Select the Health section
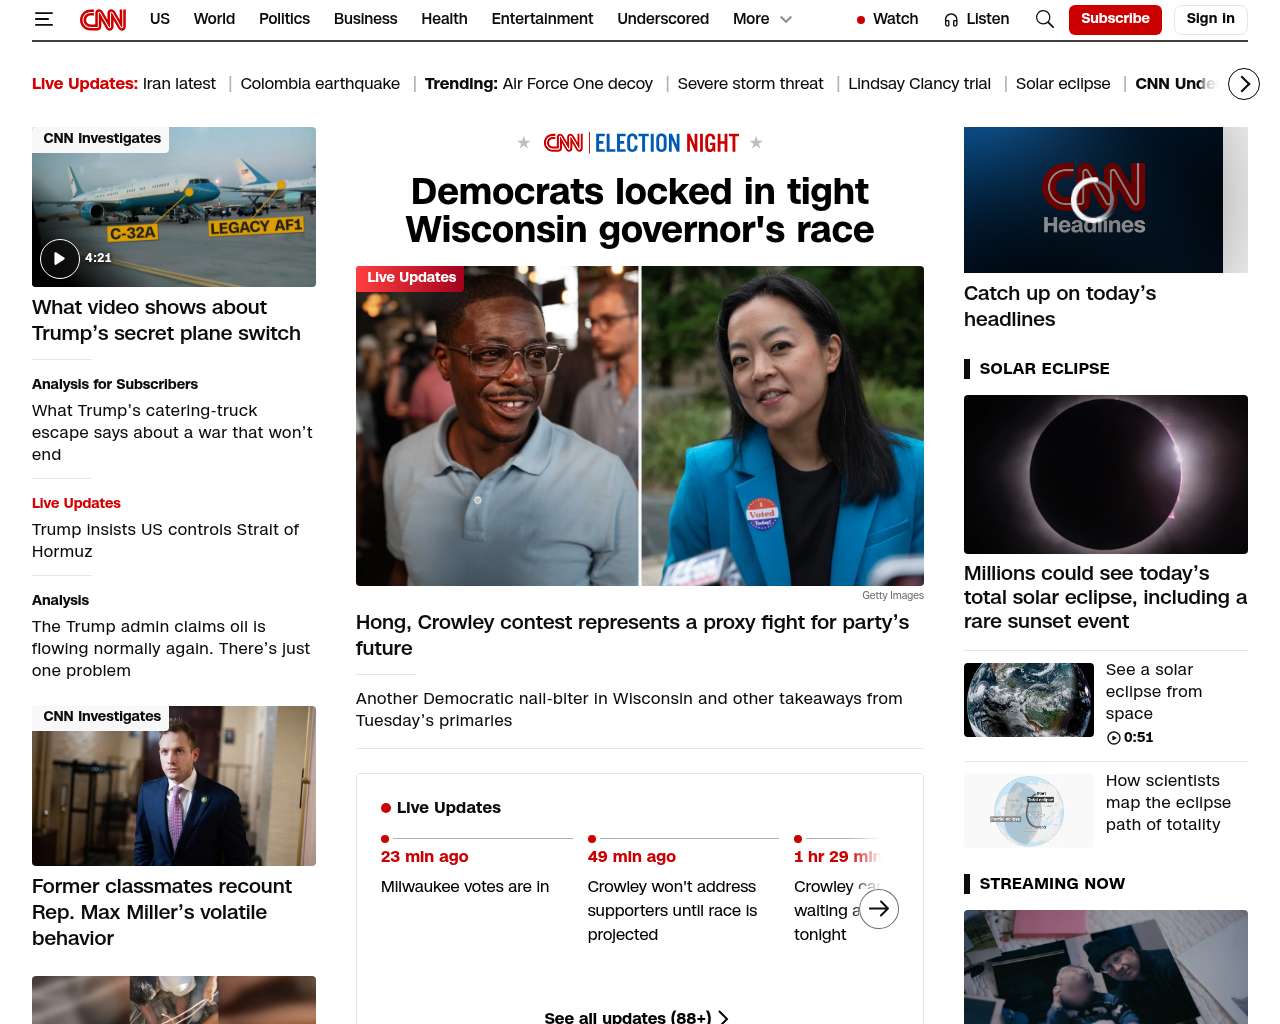Screen dimensions: 1280x1024 click(444, 19)
